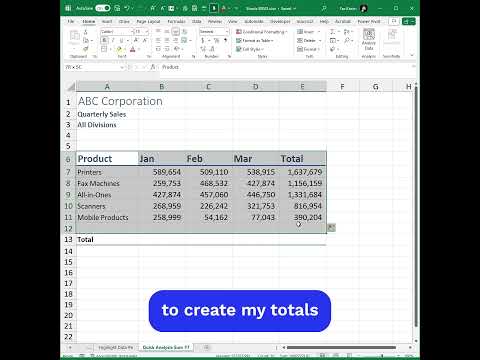This screenshot has height=360, width=480.
Task: Open the File tab
Action: click(x=71, y=21)
